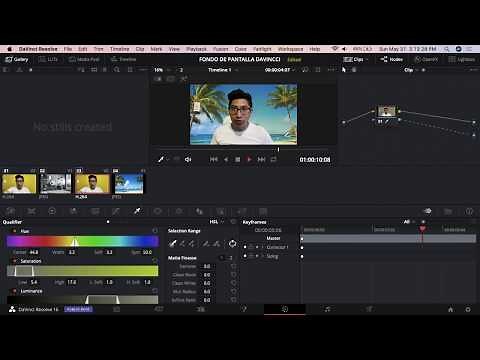Open the HSL qualifier mode dropdown
Screen dimensions: 480x360
point(217,222)
